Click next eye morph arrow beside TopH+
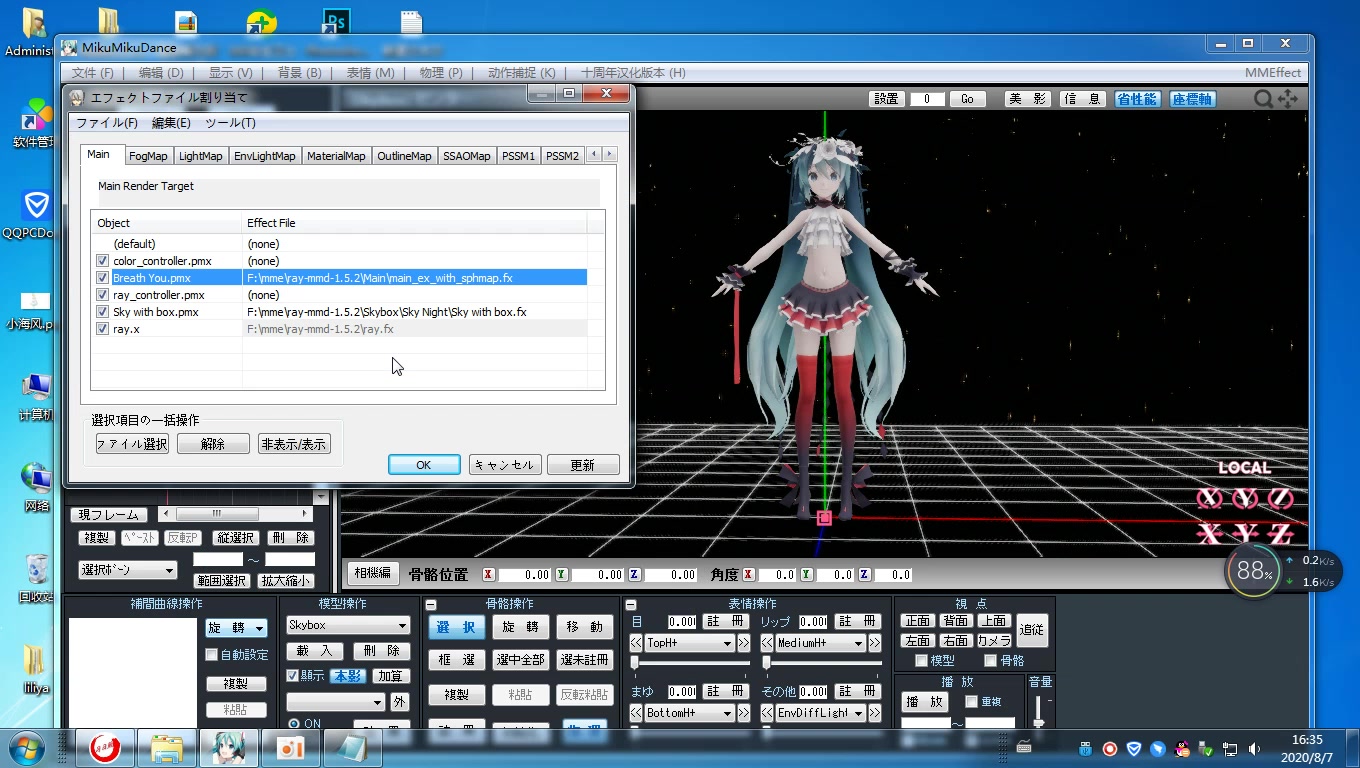 pyautogui.click(x=744, y=643)
